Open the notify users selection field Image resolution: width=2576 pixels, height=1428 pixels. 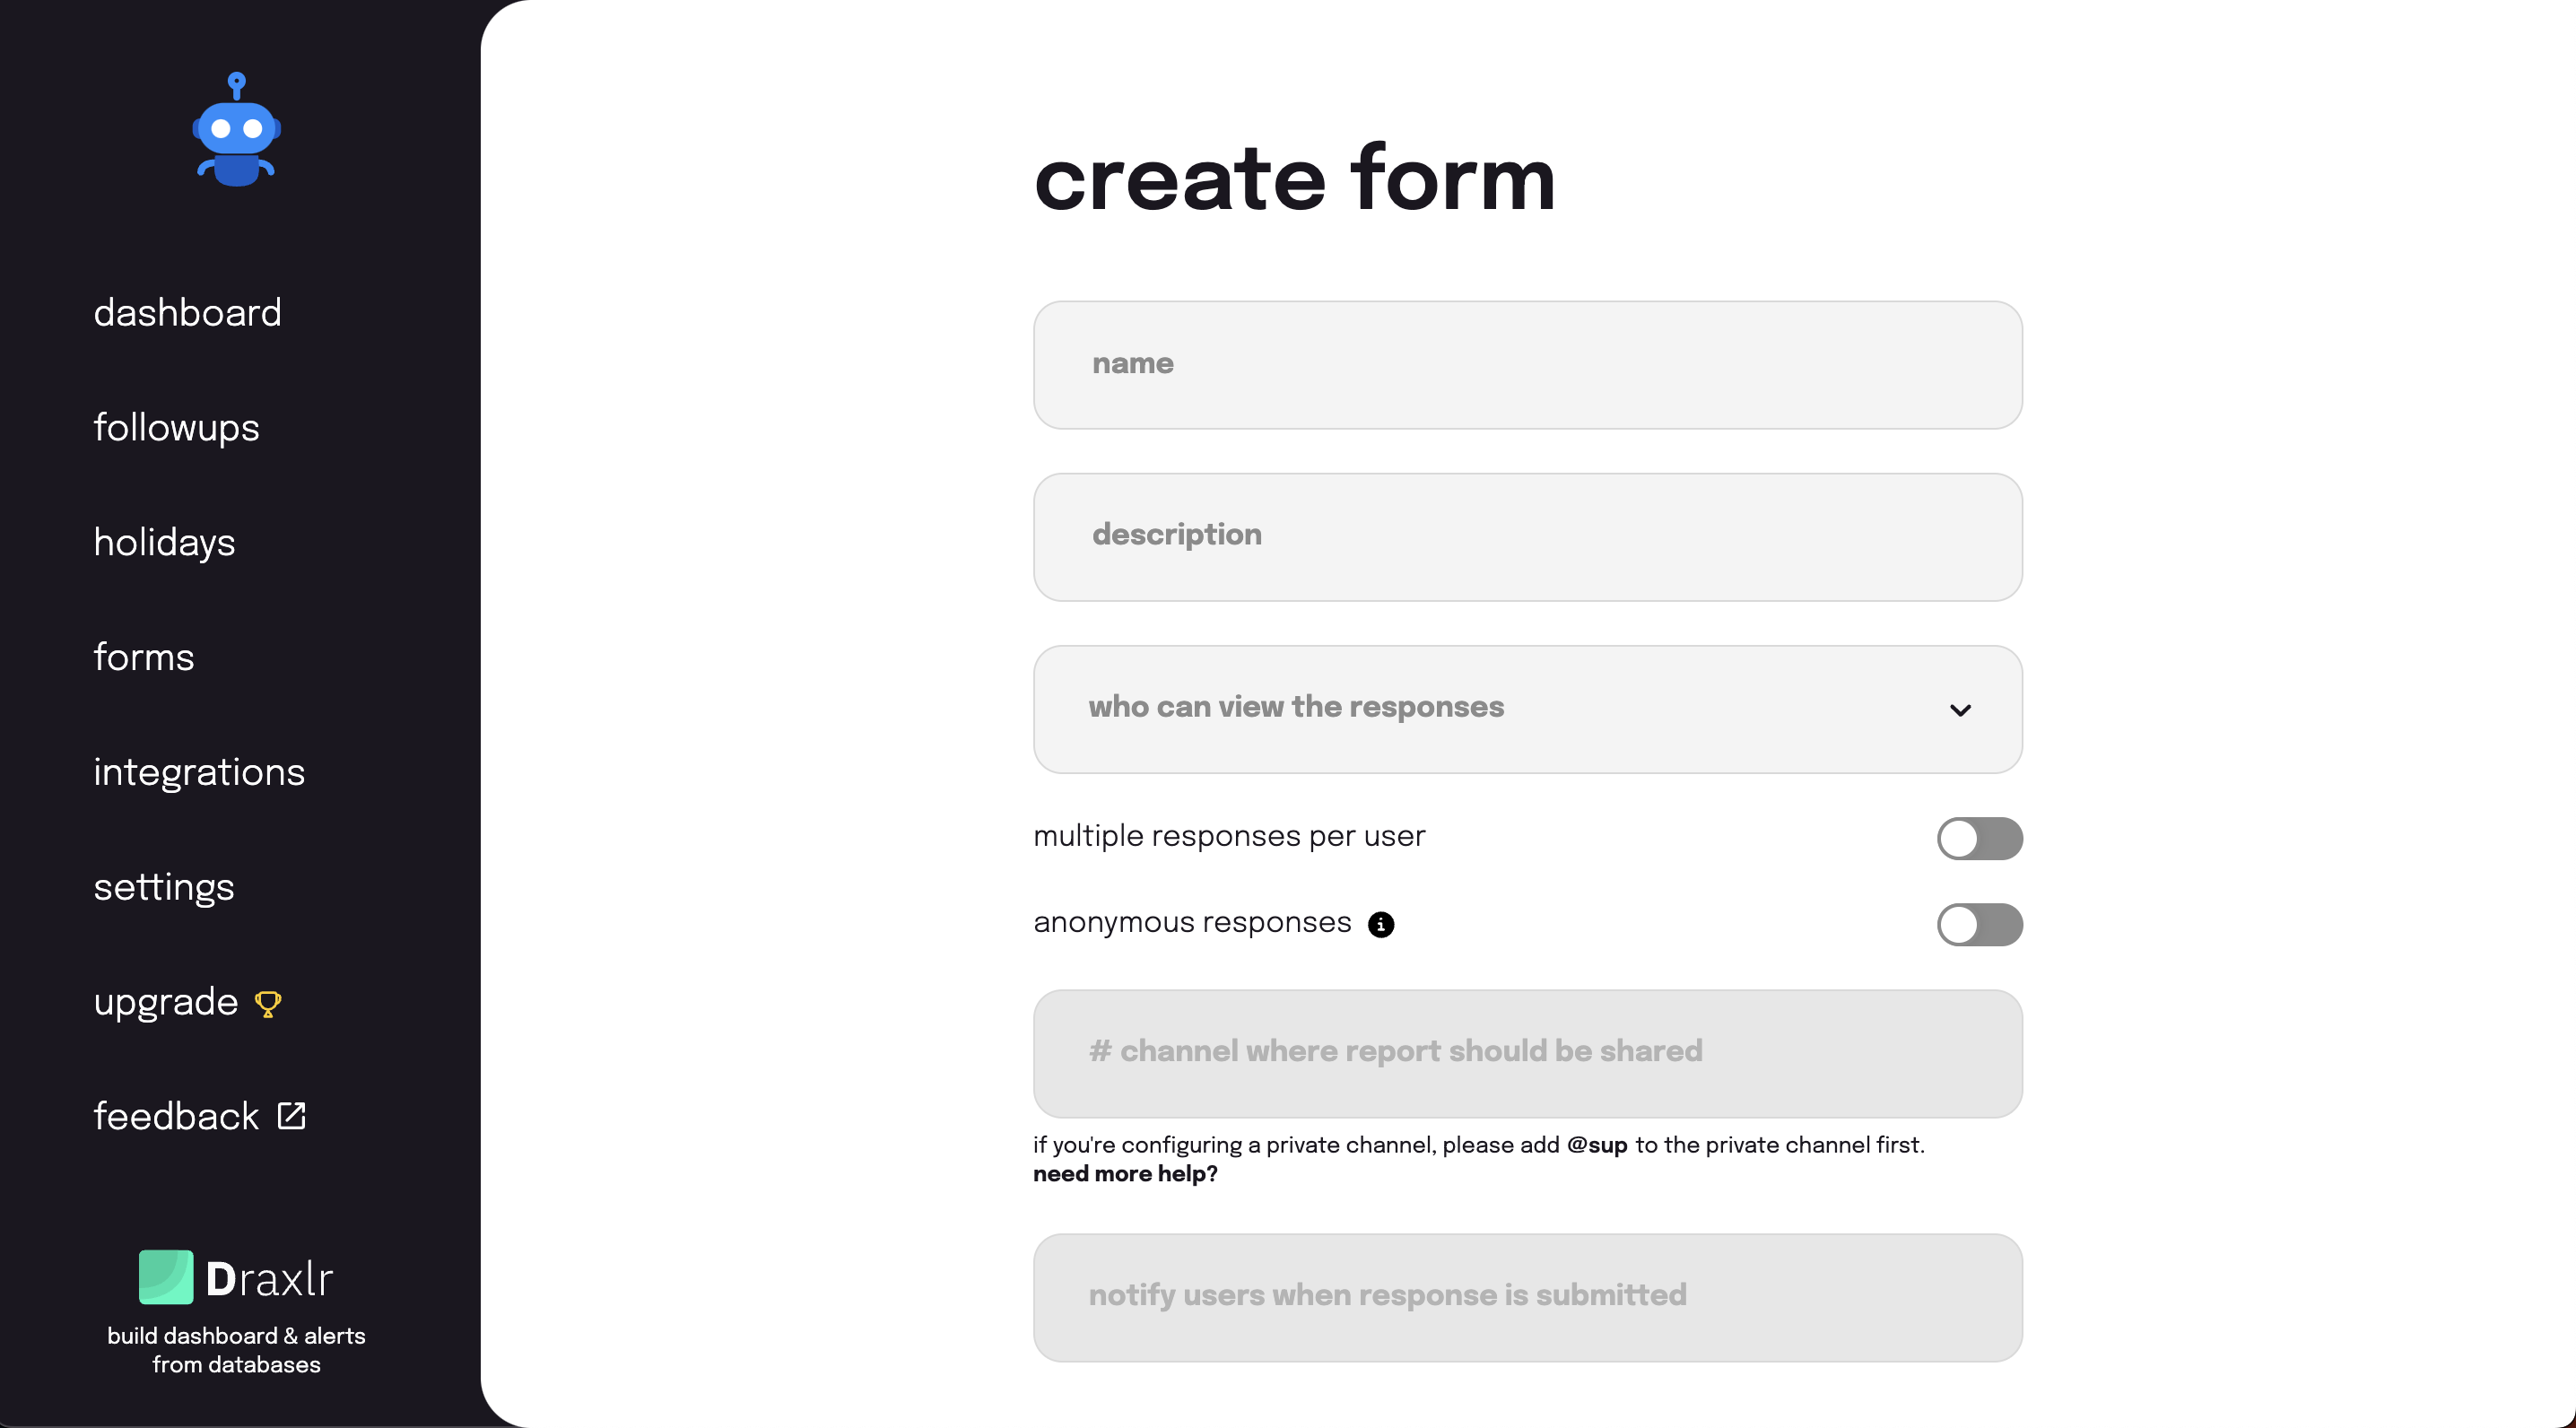(1527, 1297)
